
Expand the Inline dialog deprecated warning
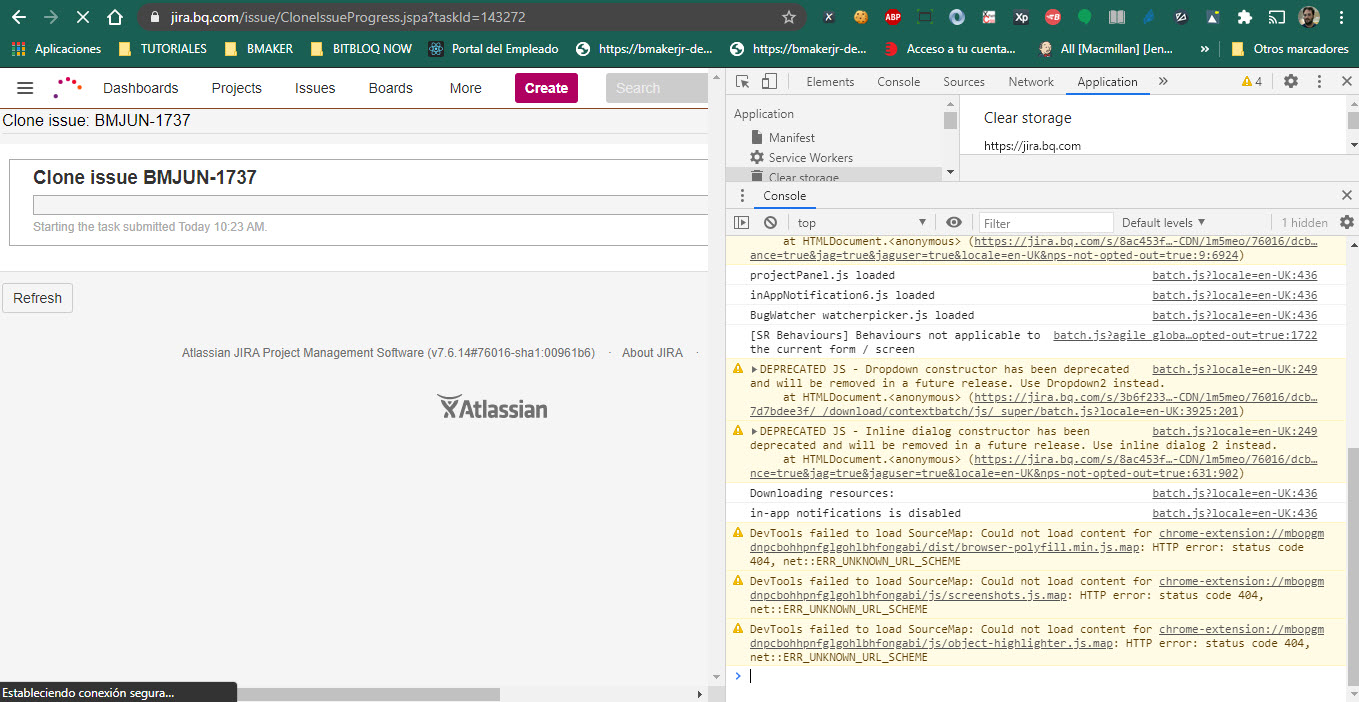pyautogui.click(x=755, y=432)
